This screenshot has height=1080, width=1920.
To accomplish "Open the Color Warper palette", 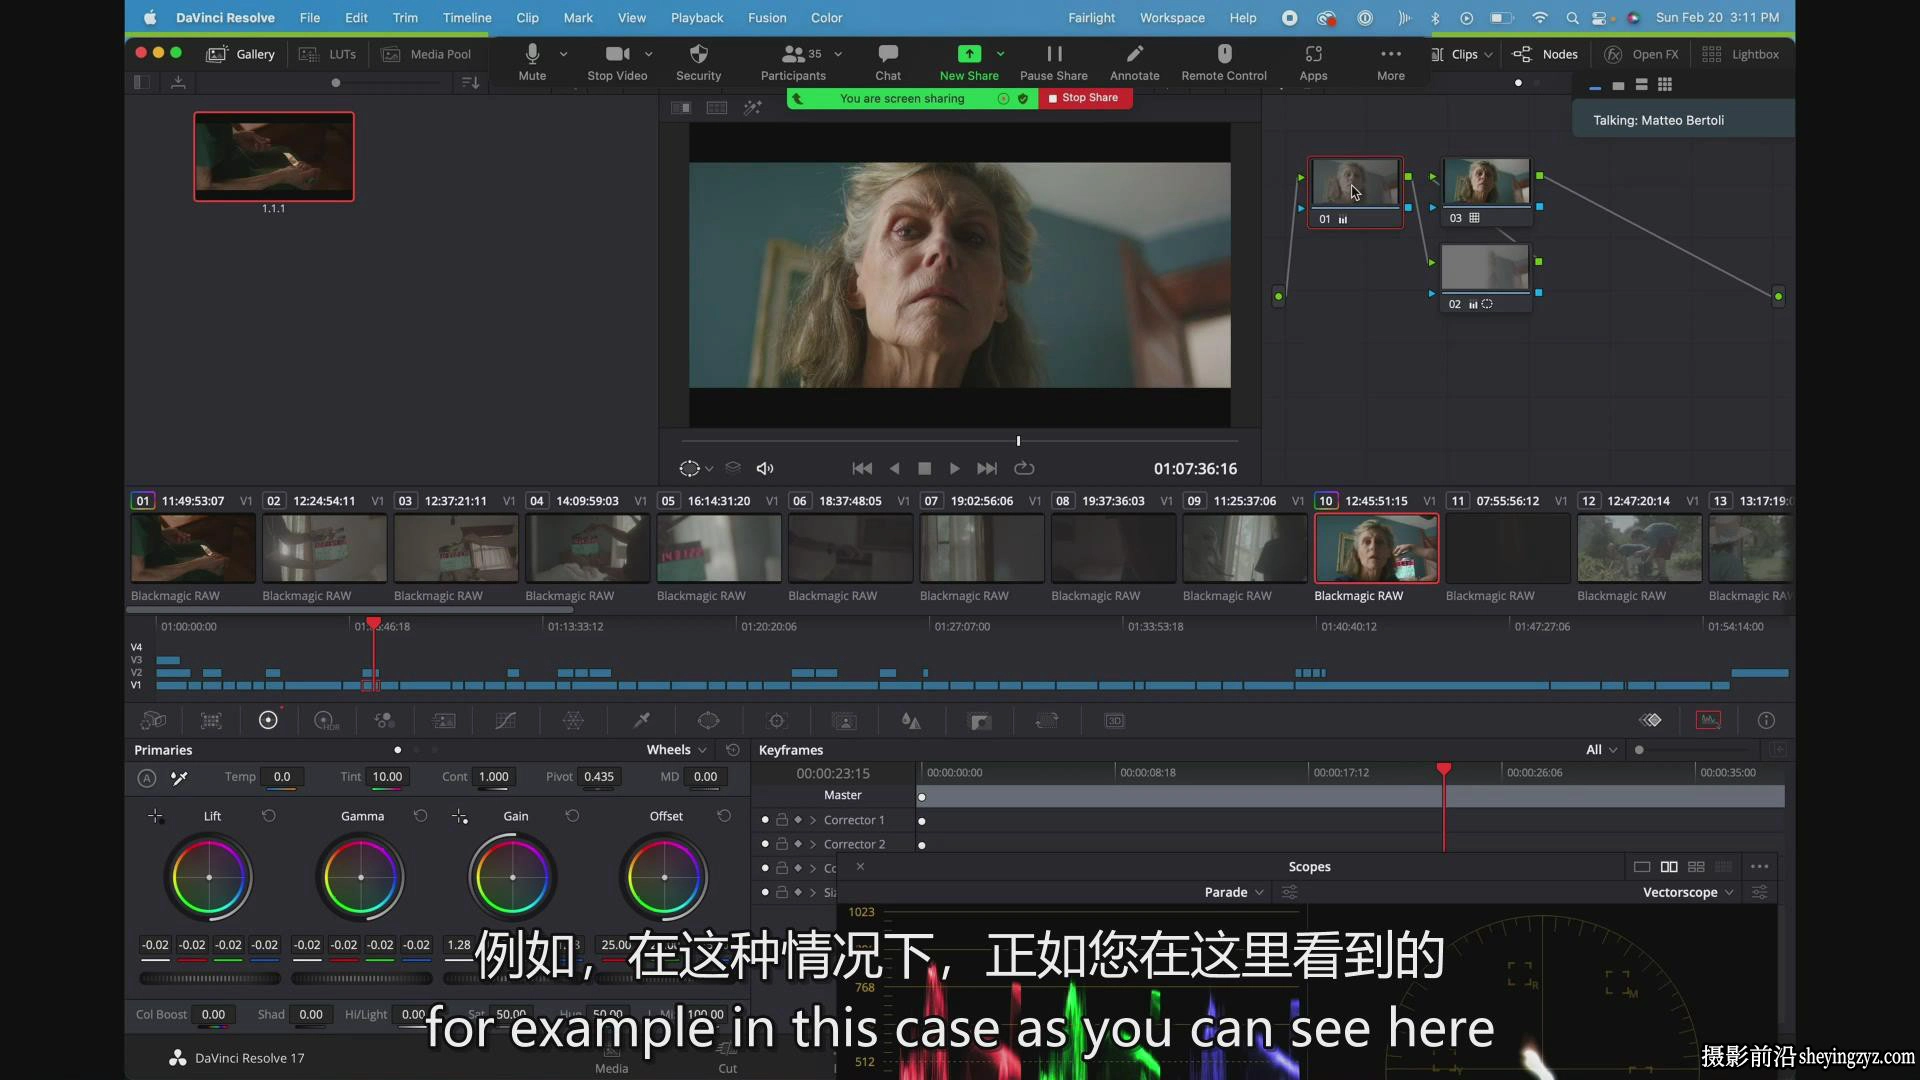I will tap(573, 720).
